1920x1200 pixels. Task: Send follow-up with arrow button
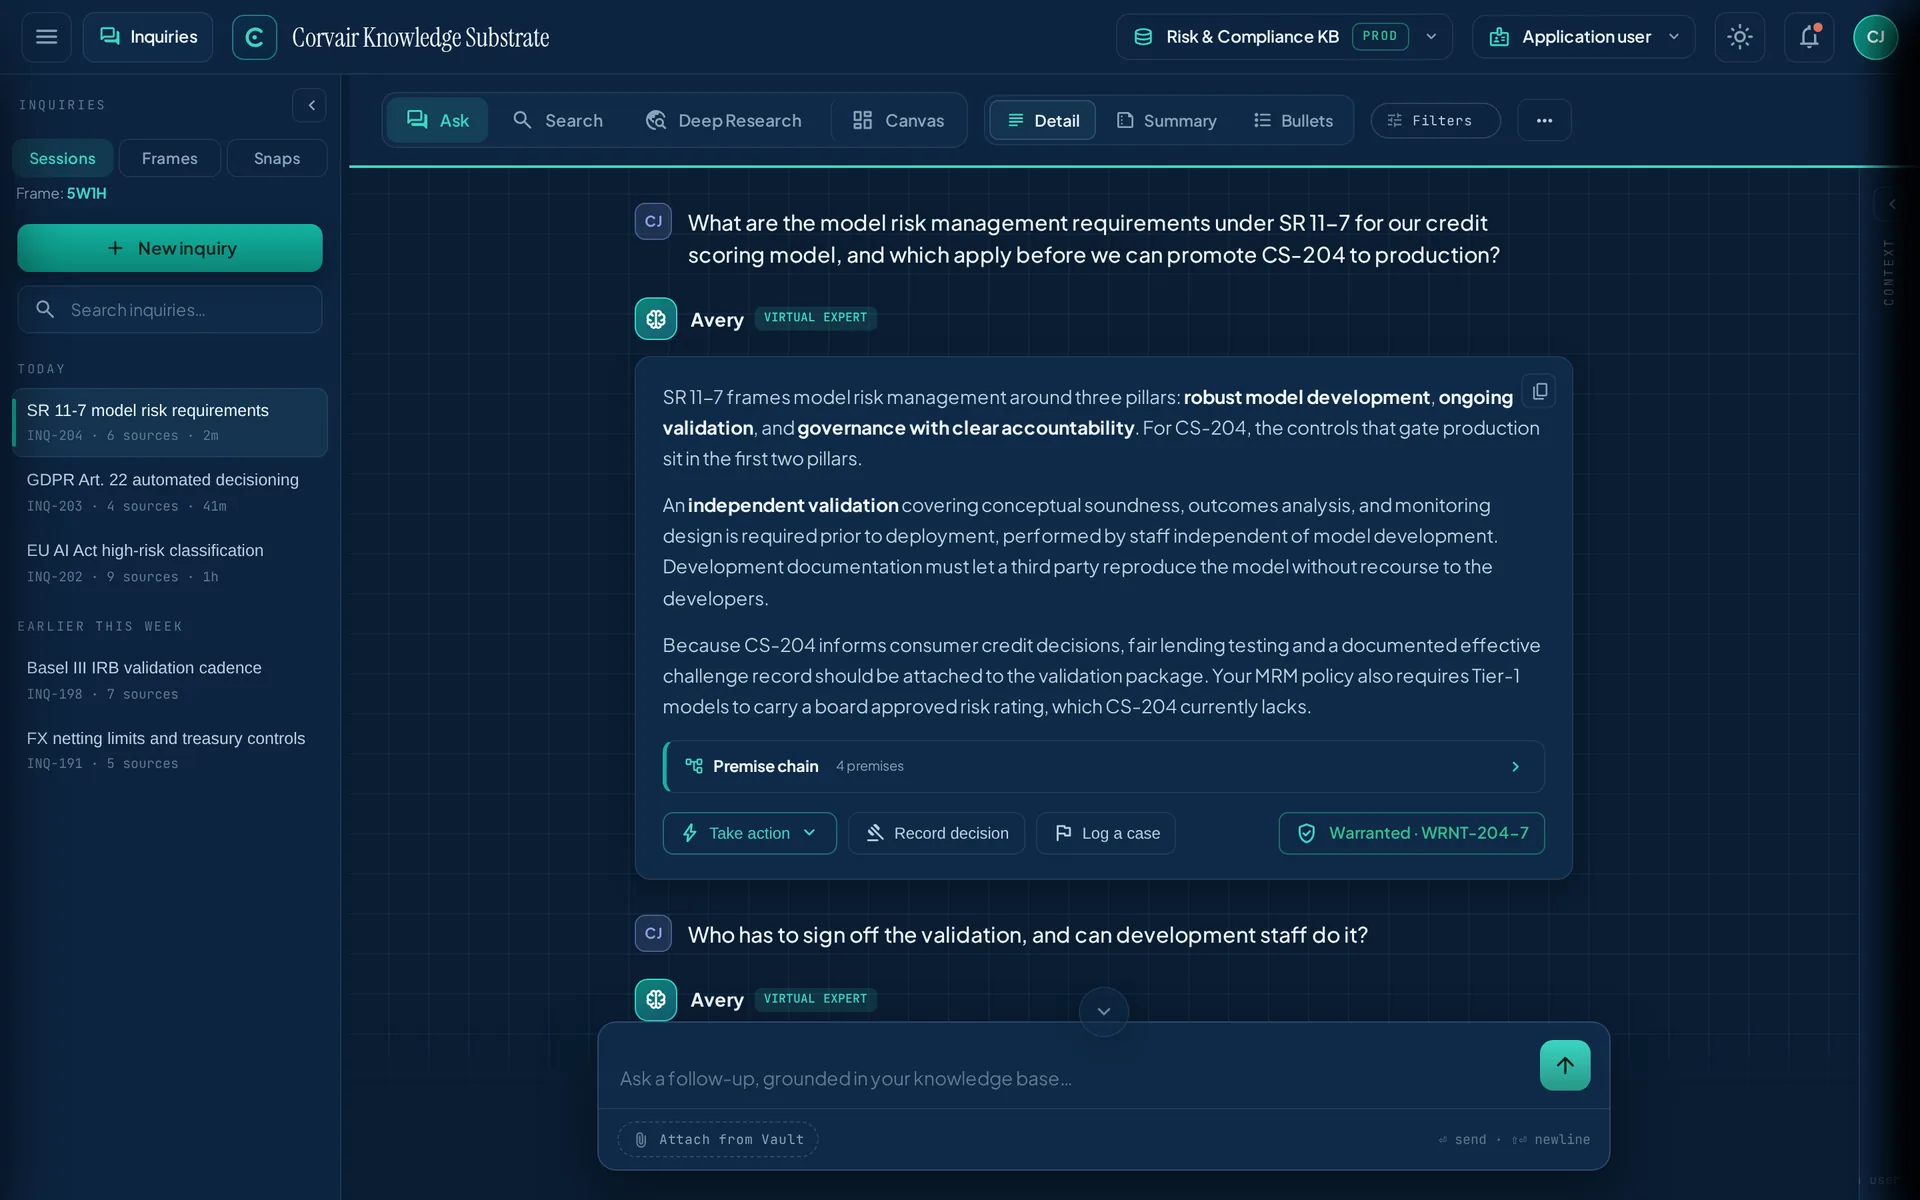click(1565, 1065)
